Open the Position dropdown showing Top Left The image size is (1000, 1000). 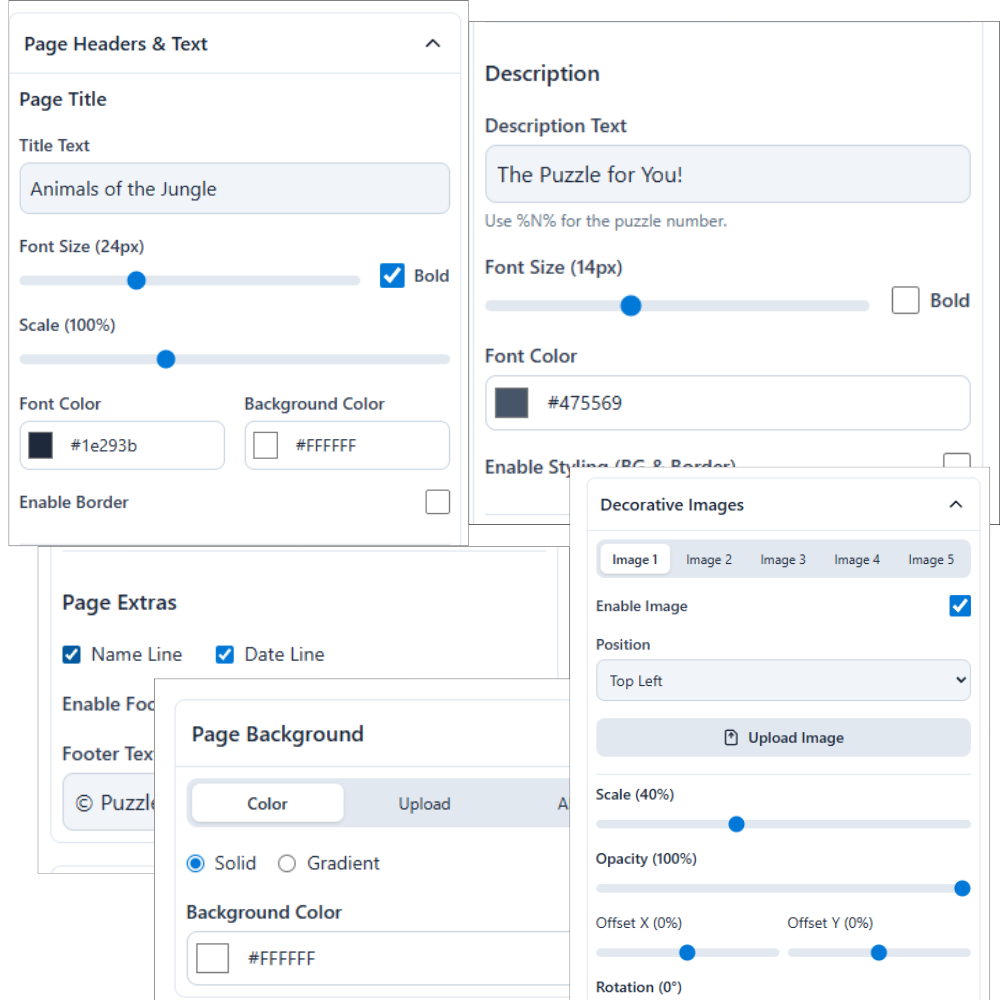(783, 681)
